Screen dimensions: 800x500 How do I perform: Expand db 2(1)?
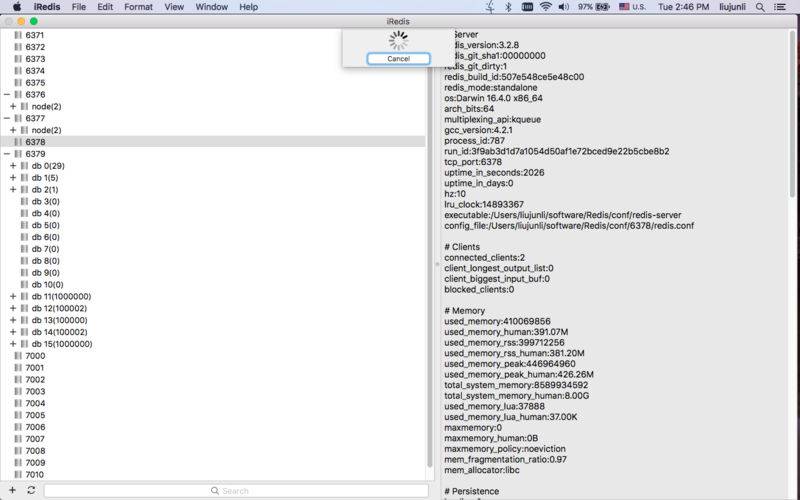(13, 189)
